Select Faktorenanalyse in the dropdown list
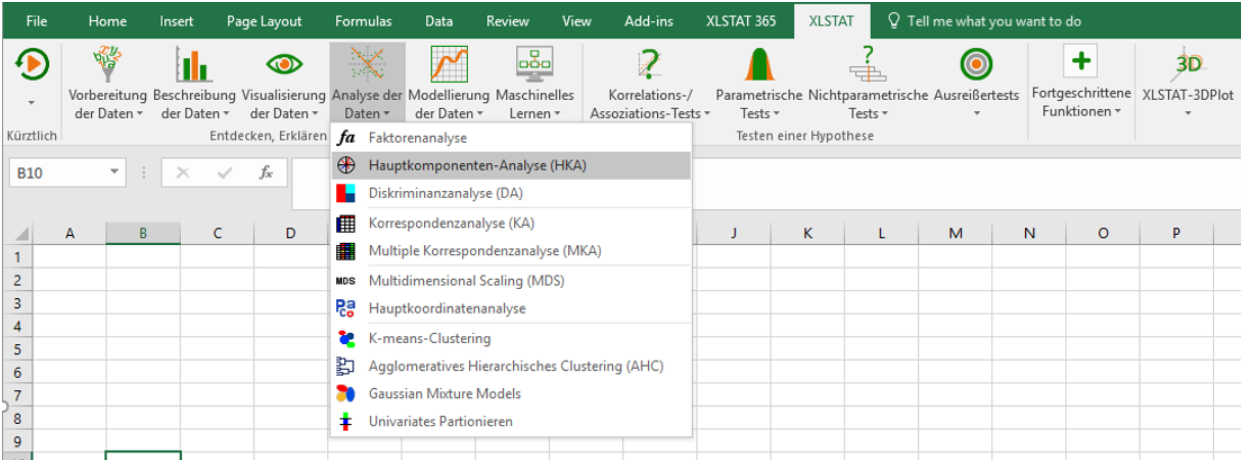Image resolution: width=1246 pixels, height=465 pixels. pos(417,138)
